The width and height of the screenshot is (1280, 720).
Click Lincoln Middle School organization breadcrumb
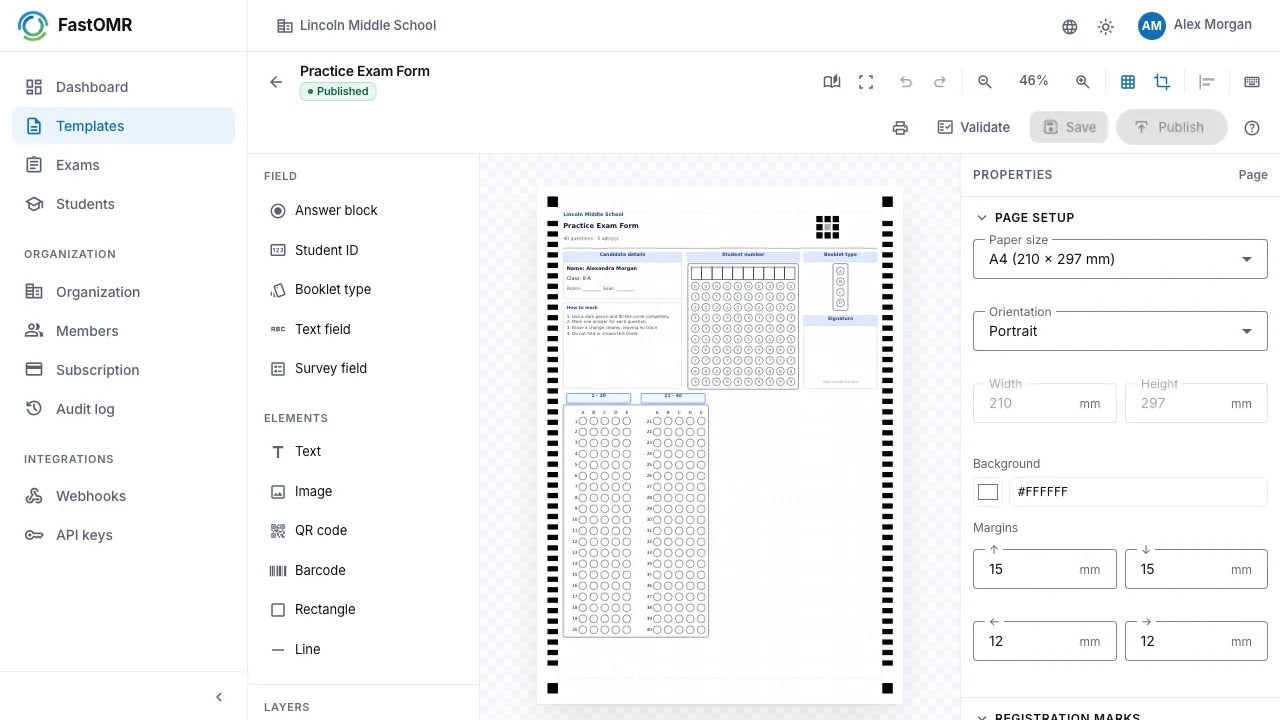click(x=357, y=26)
